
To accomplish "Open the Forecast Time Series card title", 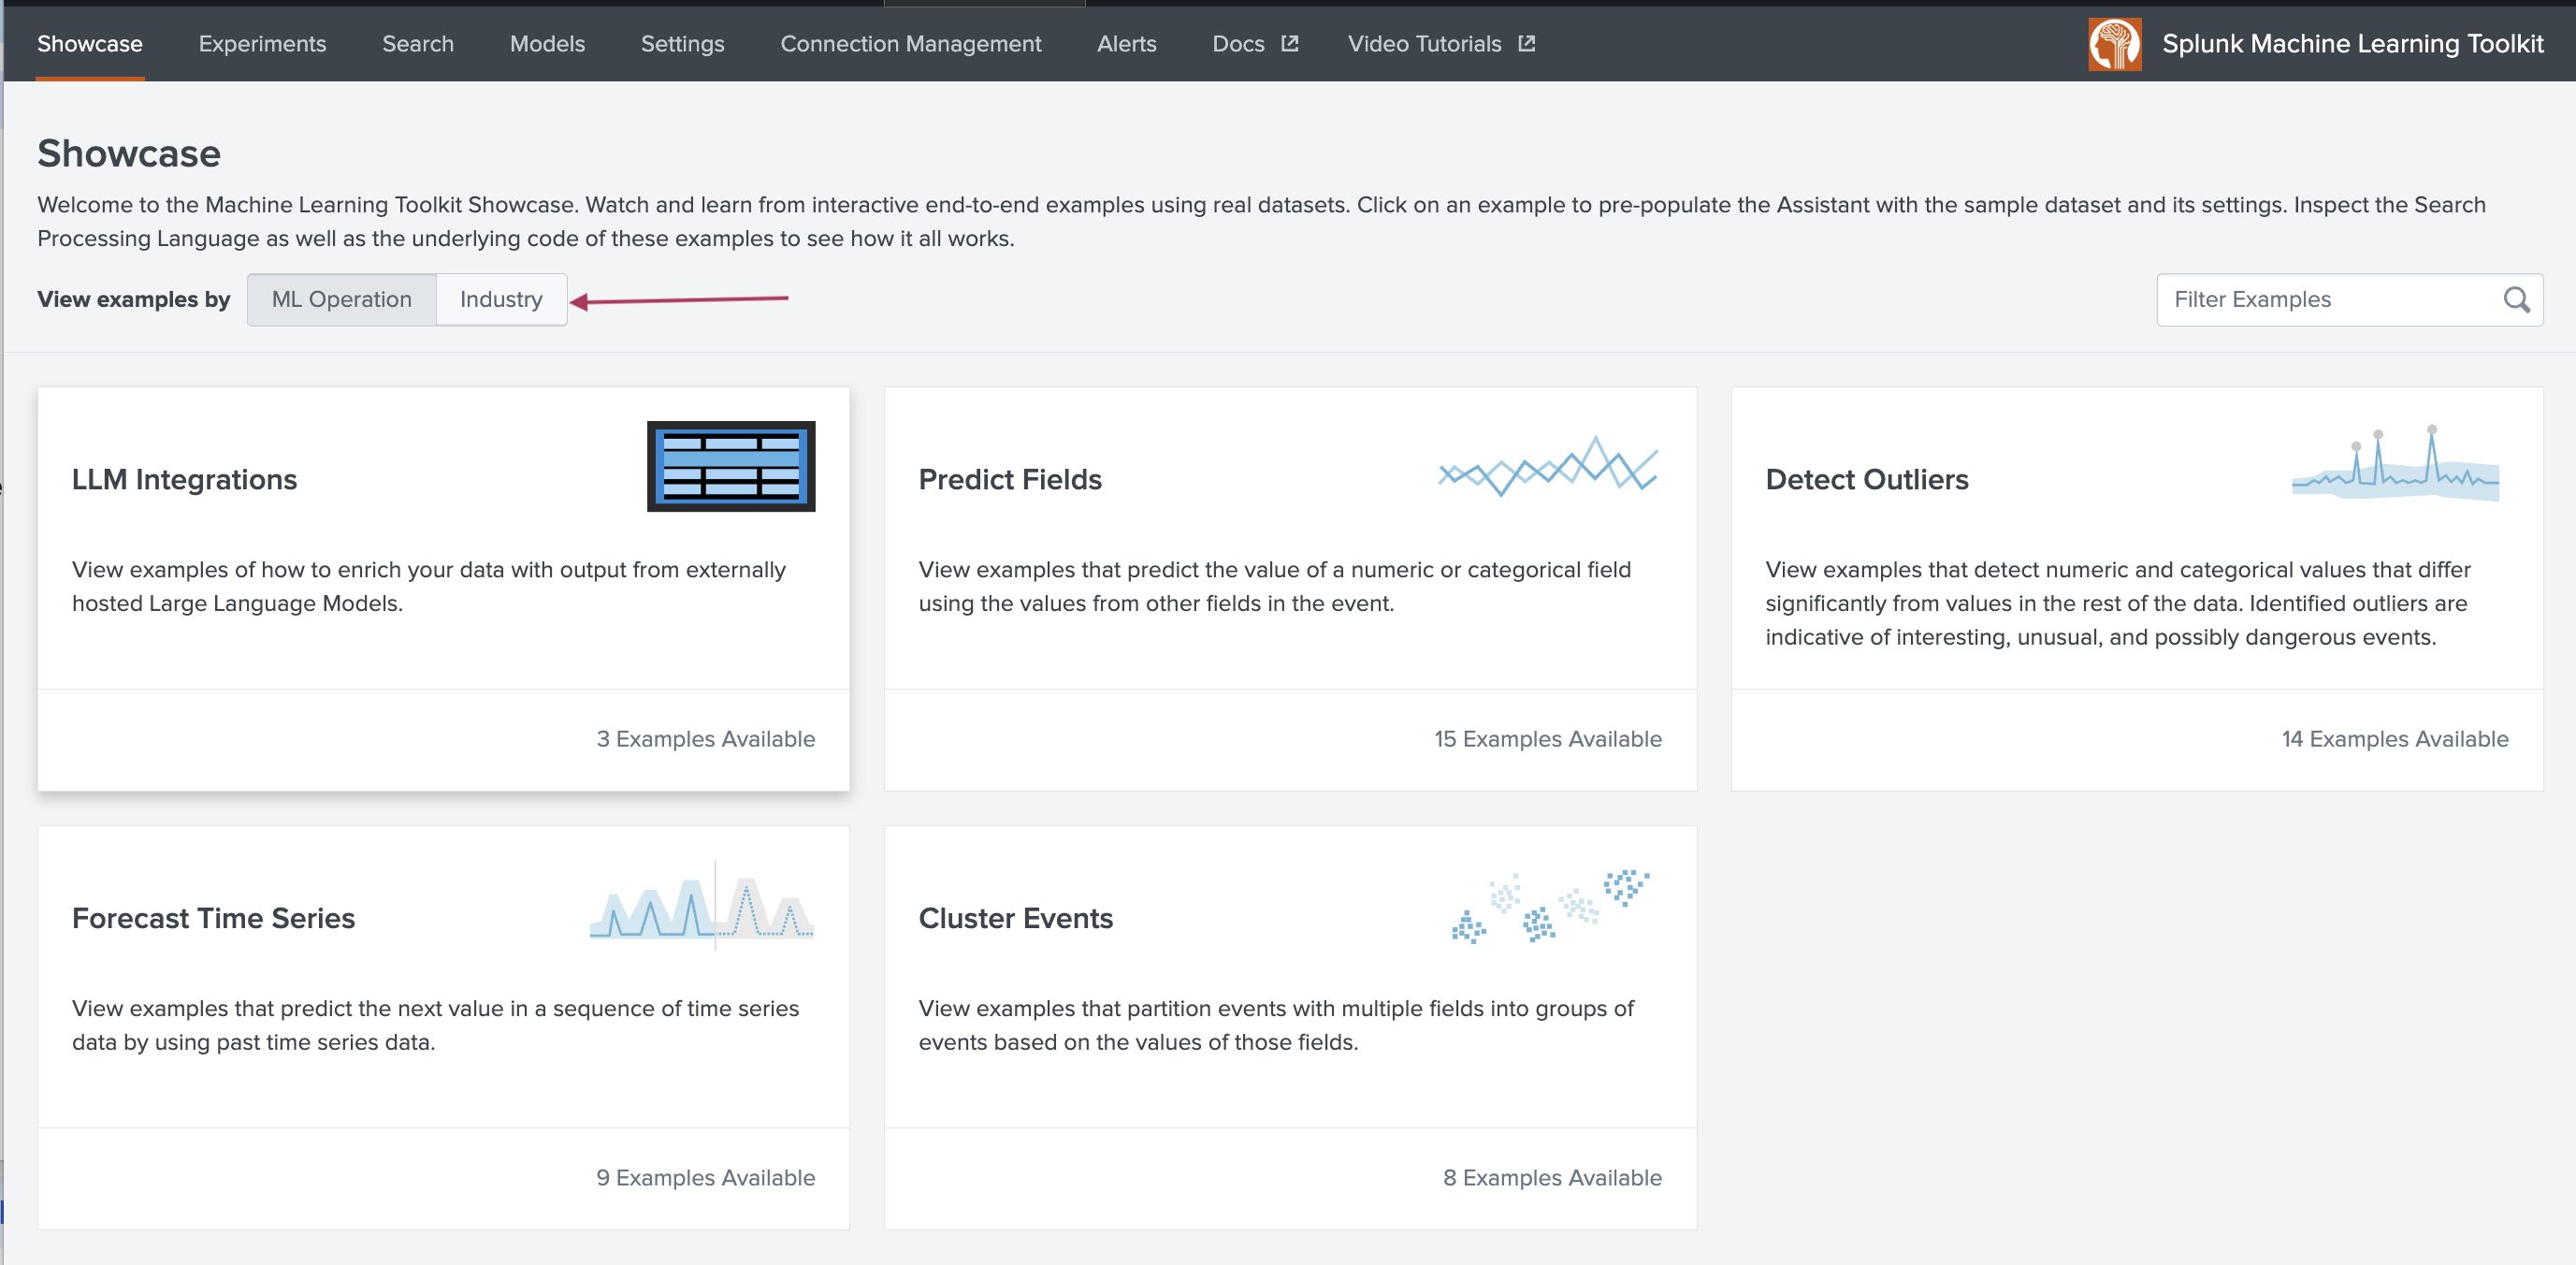I will pos(213,918).
